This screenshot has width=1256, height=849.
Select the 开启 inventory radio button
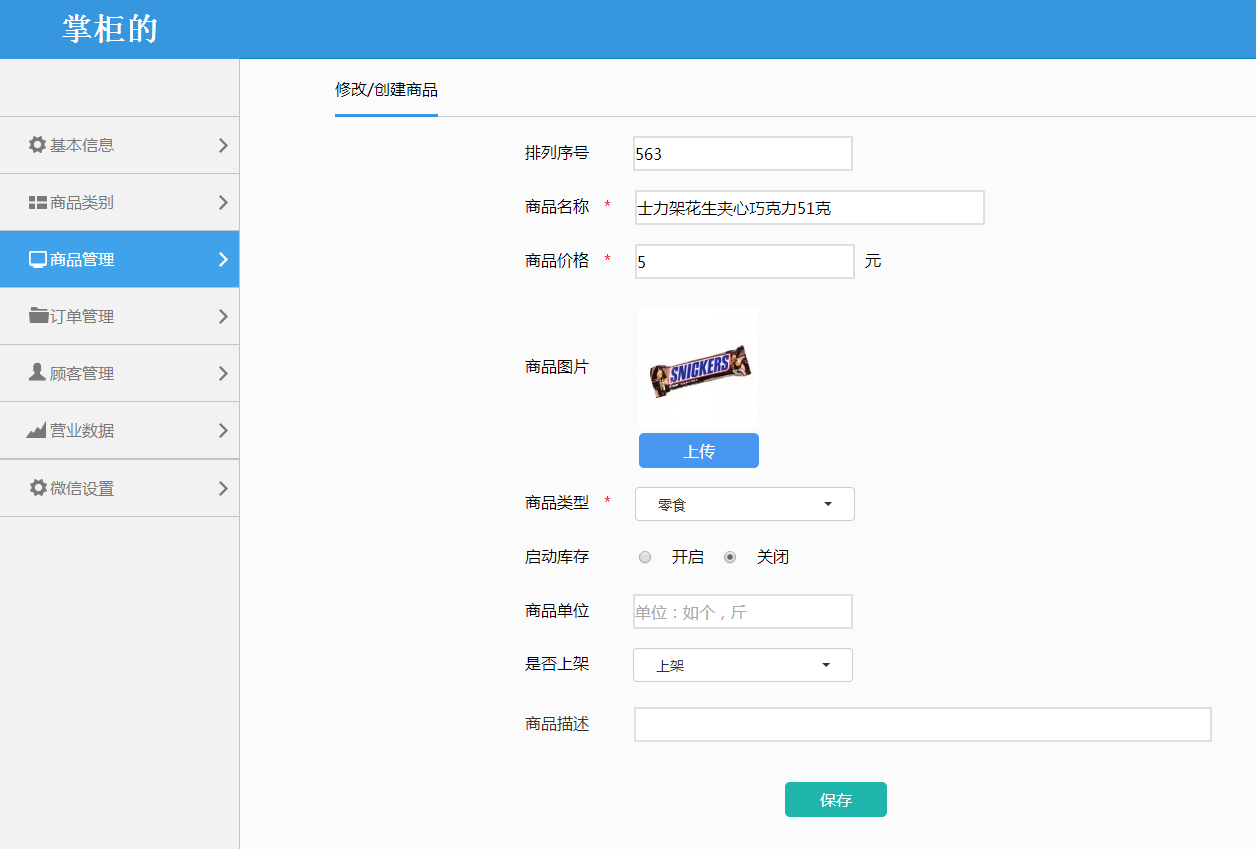tap(645, 557)
